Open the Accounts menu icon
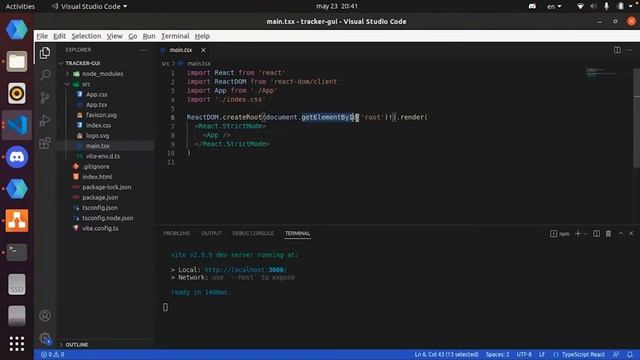 pos(45,316)
